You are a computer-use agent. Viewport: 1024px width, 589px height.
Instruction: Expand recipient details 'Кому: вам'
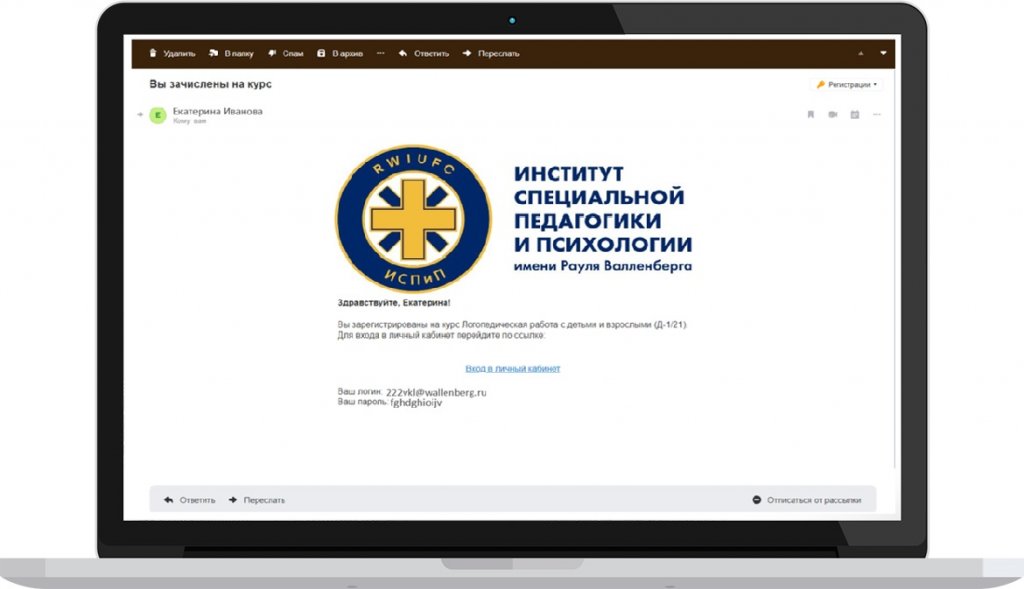(189, 121)
